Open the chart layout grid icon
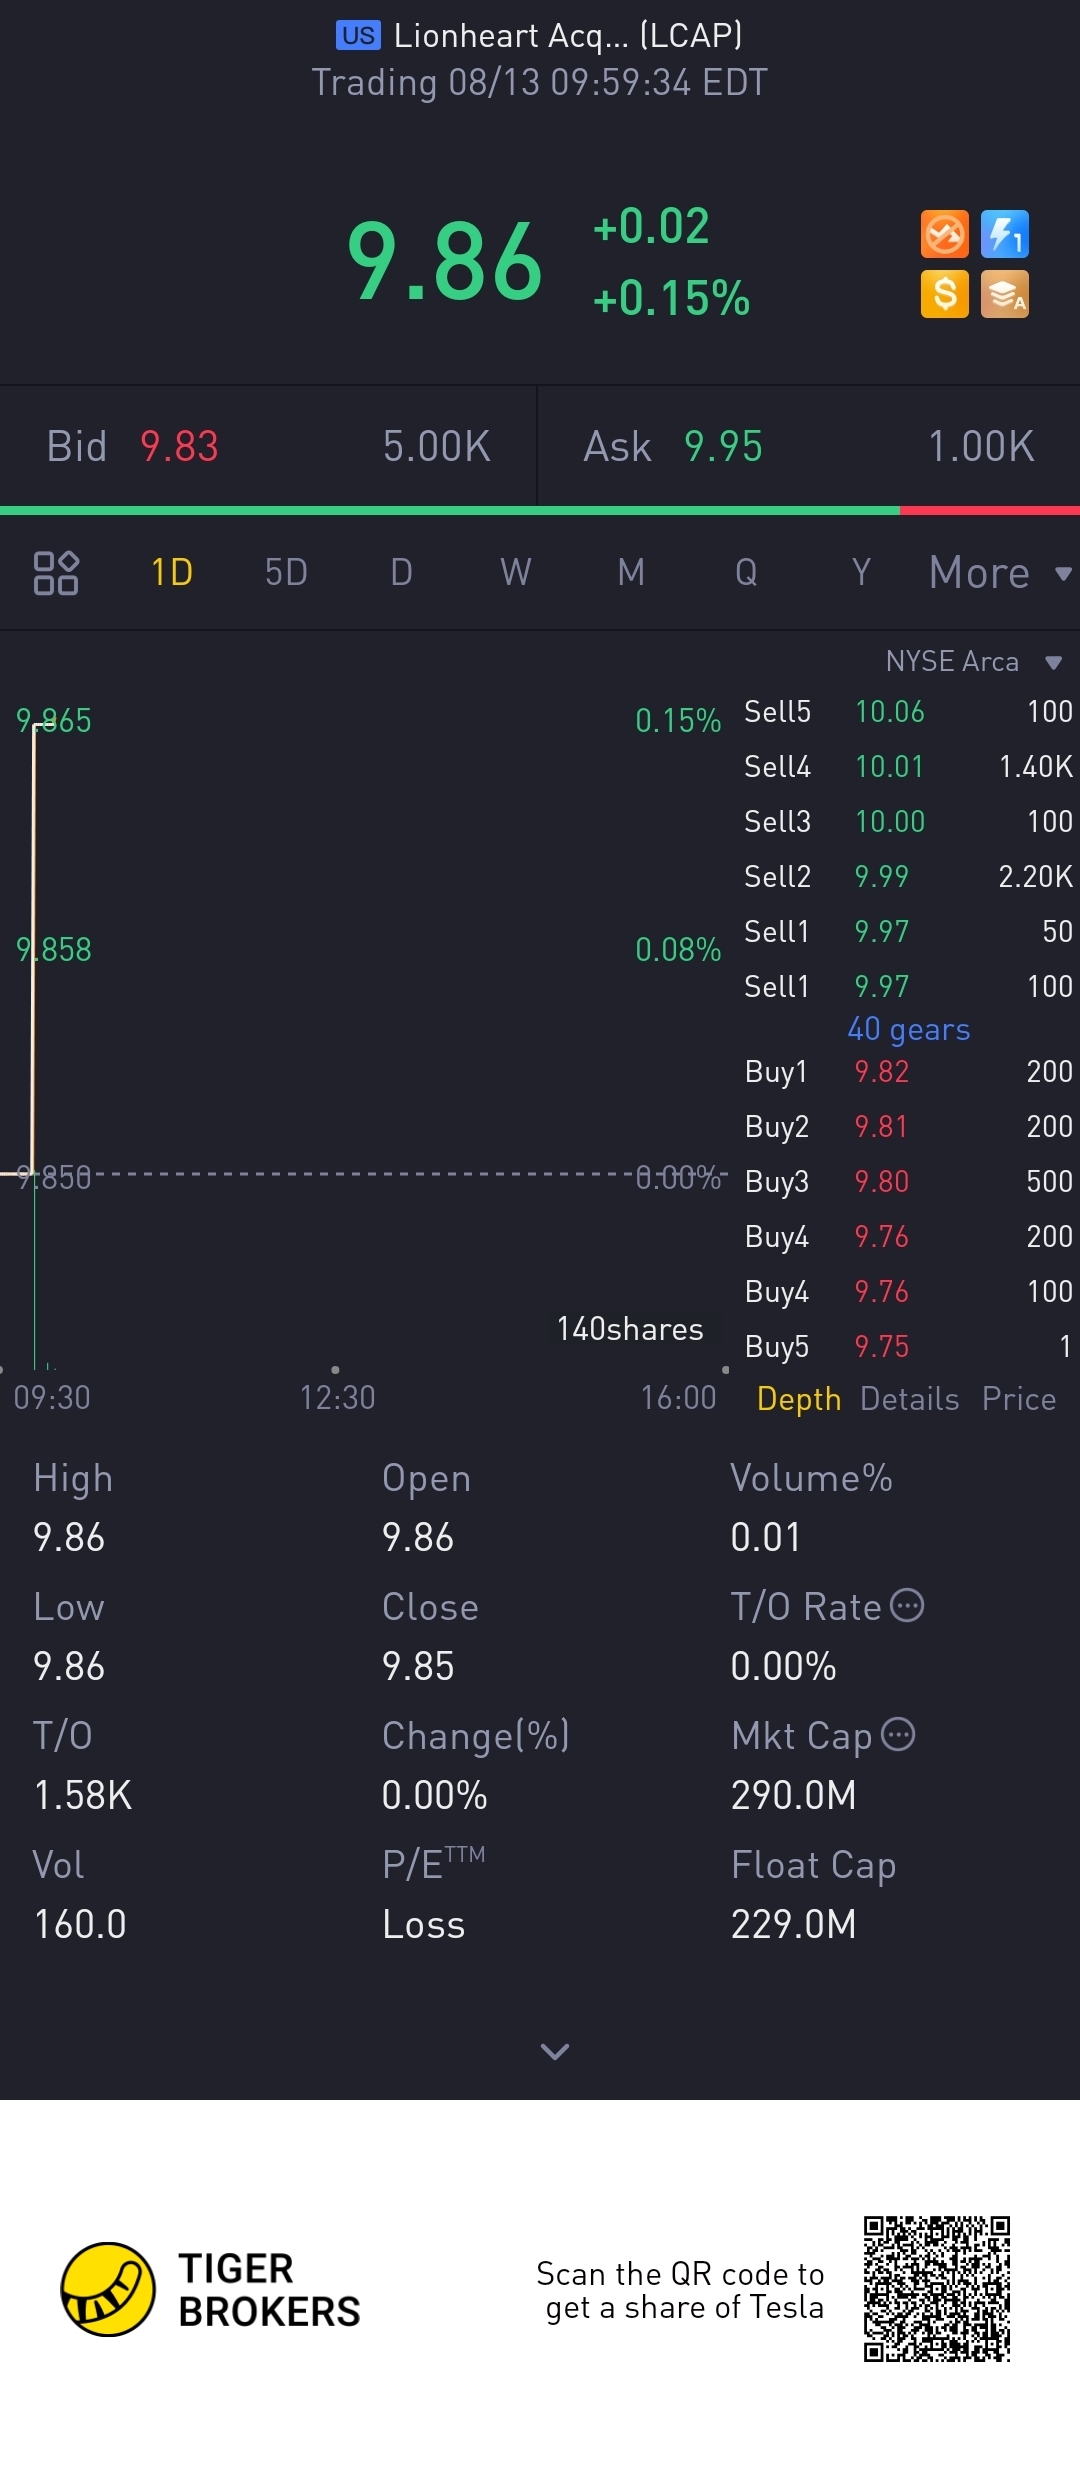Image resolution: width=1080 pixels, height=2480 pixels. coord(56,573)
